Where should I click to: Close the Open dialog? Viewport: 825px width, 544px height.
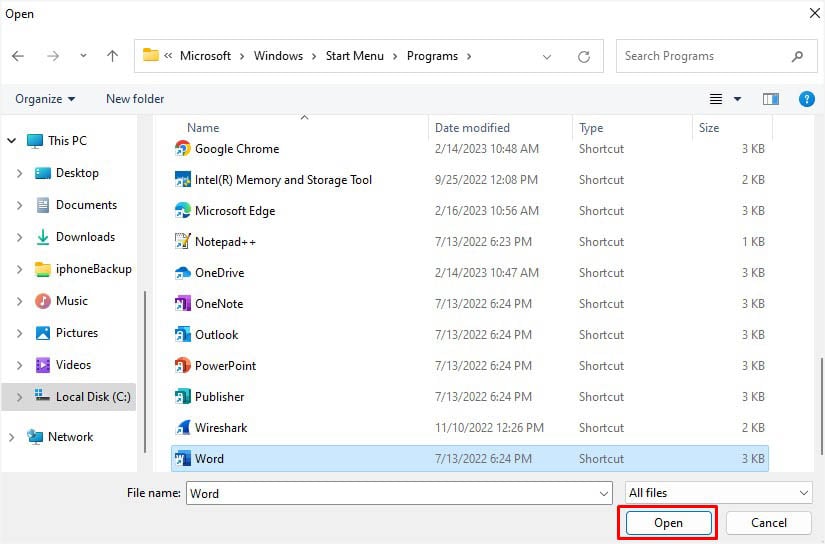[814, 13]
